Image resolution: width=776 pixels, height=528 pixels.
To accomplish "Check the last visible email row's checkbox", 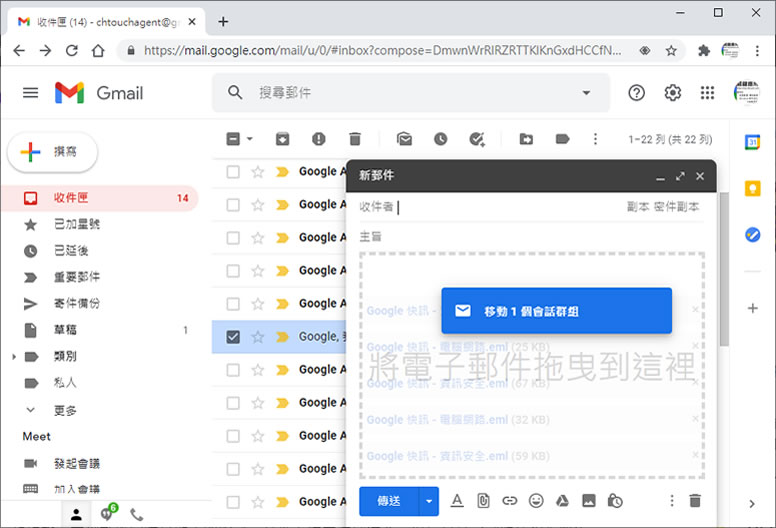I will click(x=233, y=502).
